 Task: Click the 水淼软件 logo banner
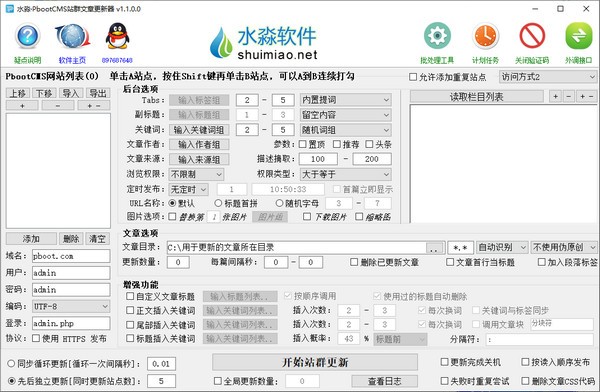click(264, 43)
